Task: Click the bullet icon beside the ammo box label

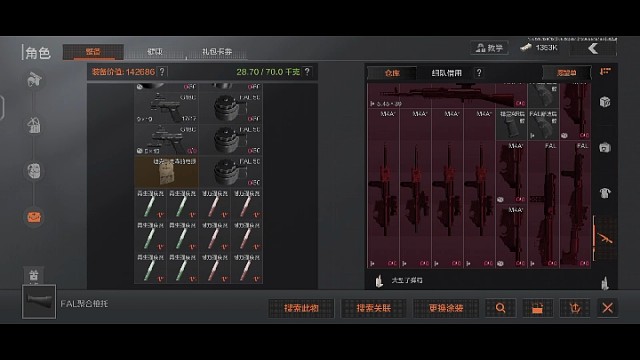Action: (x=379, y=281)
